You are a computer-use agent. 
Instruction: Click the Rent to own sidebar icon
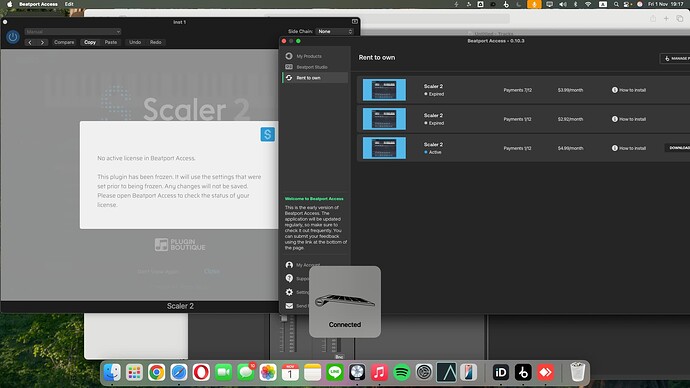[289, 78]
